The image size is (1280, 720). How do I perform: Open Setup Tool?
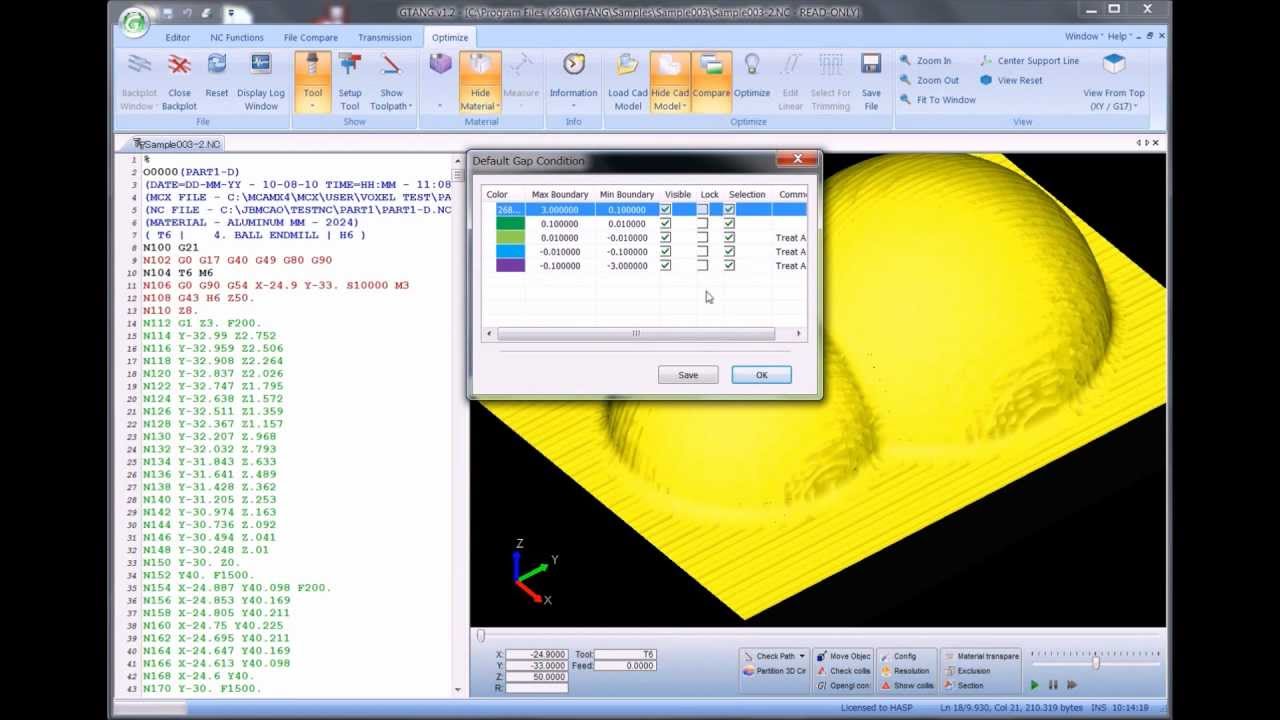click(x=350, y=81)
